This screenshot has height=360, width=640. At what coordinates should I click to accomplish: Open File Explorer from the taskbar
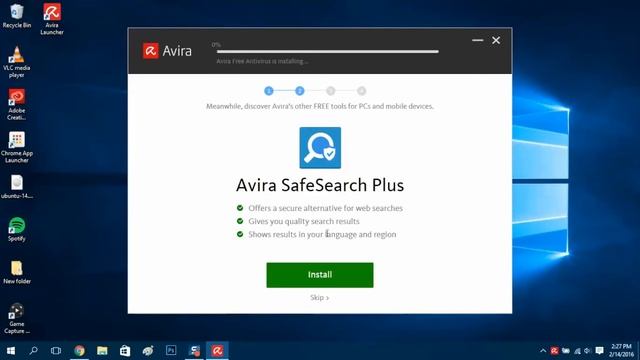pos(102,351)
